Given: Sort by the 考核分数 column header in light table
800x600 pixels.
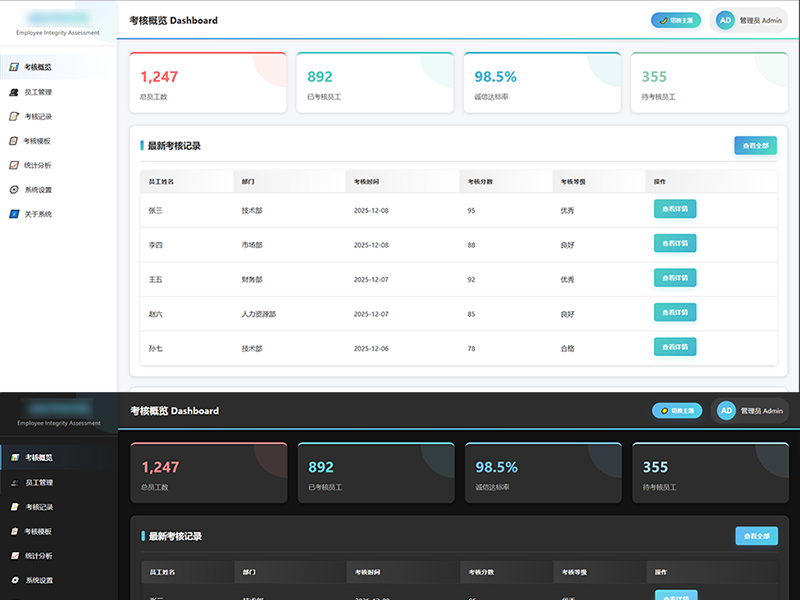Looking at the screenshot, I should tap(480, 182).
